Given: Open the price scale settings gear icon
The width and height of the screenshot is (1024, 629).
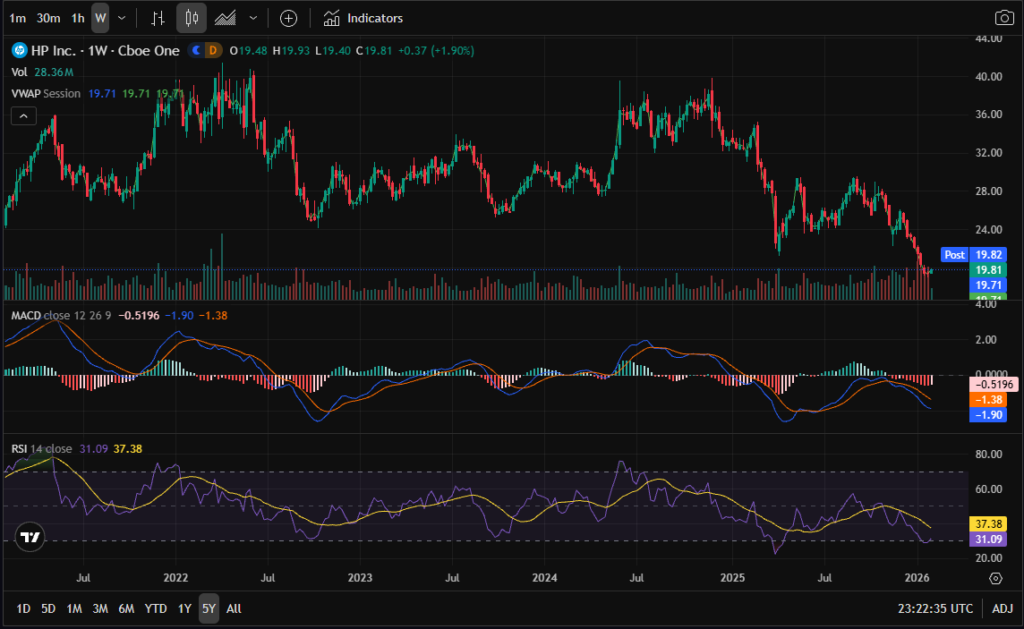Looking at the screenshot, I should point(995,578).
